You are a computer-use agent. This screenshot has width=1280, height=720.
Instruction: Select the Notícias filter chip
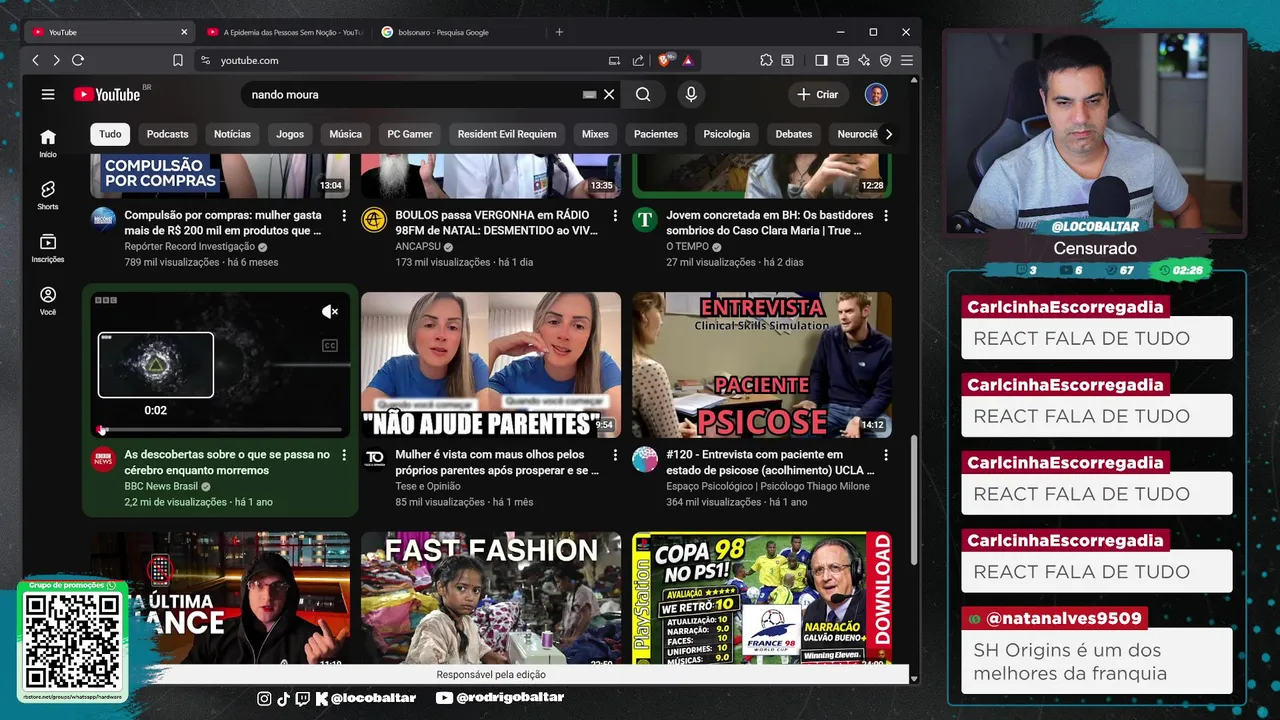pos(232,134)
